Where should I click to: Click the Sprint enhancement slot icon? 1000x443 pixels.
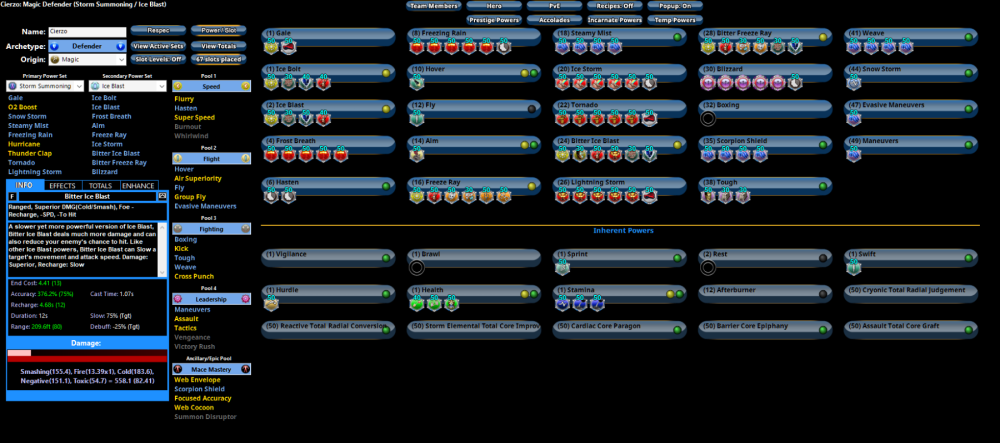(x=563, y=267)
